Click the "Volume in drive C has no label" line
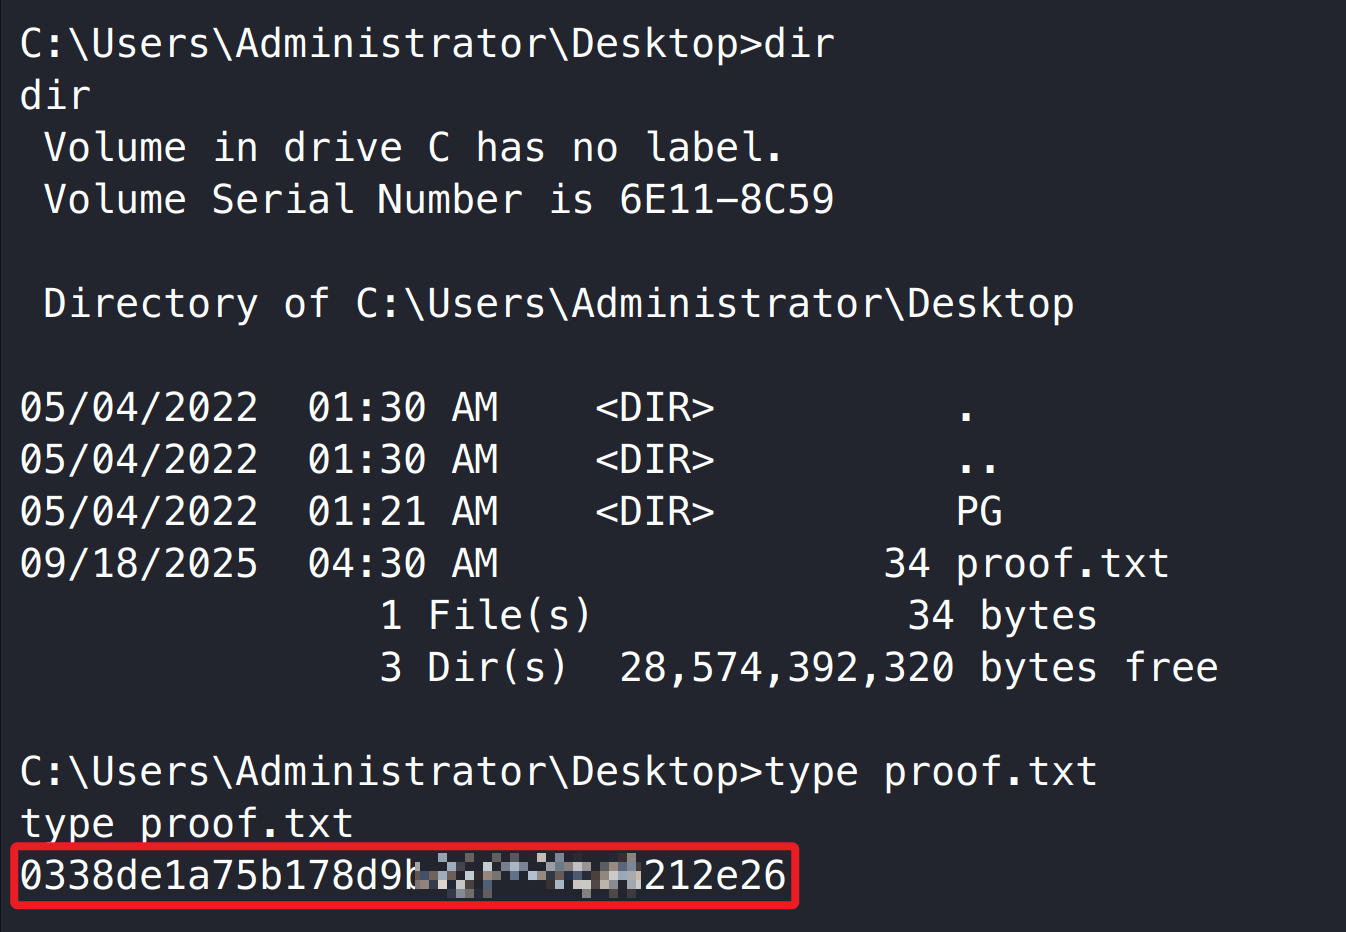This screenshot has width=1346, height=932. tap(412, 148)
